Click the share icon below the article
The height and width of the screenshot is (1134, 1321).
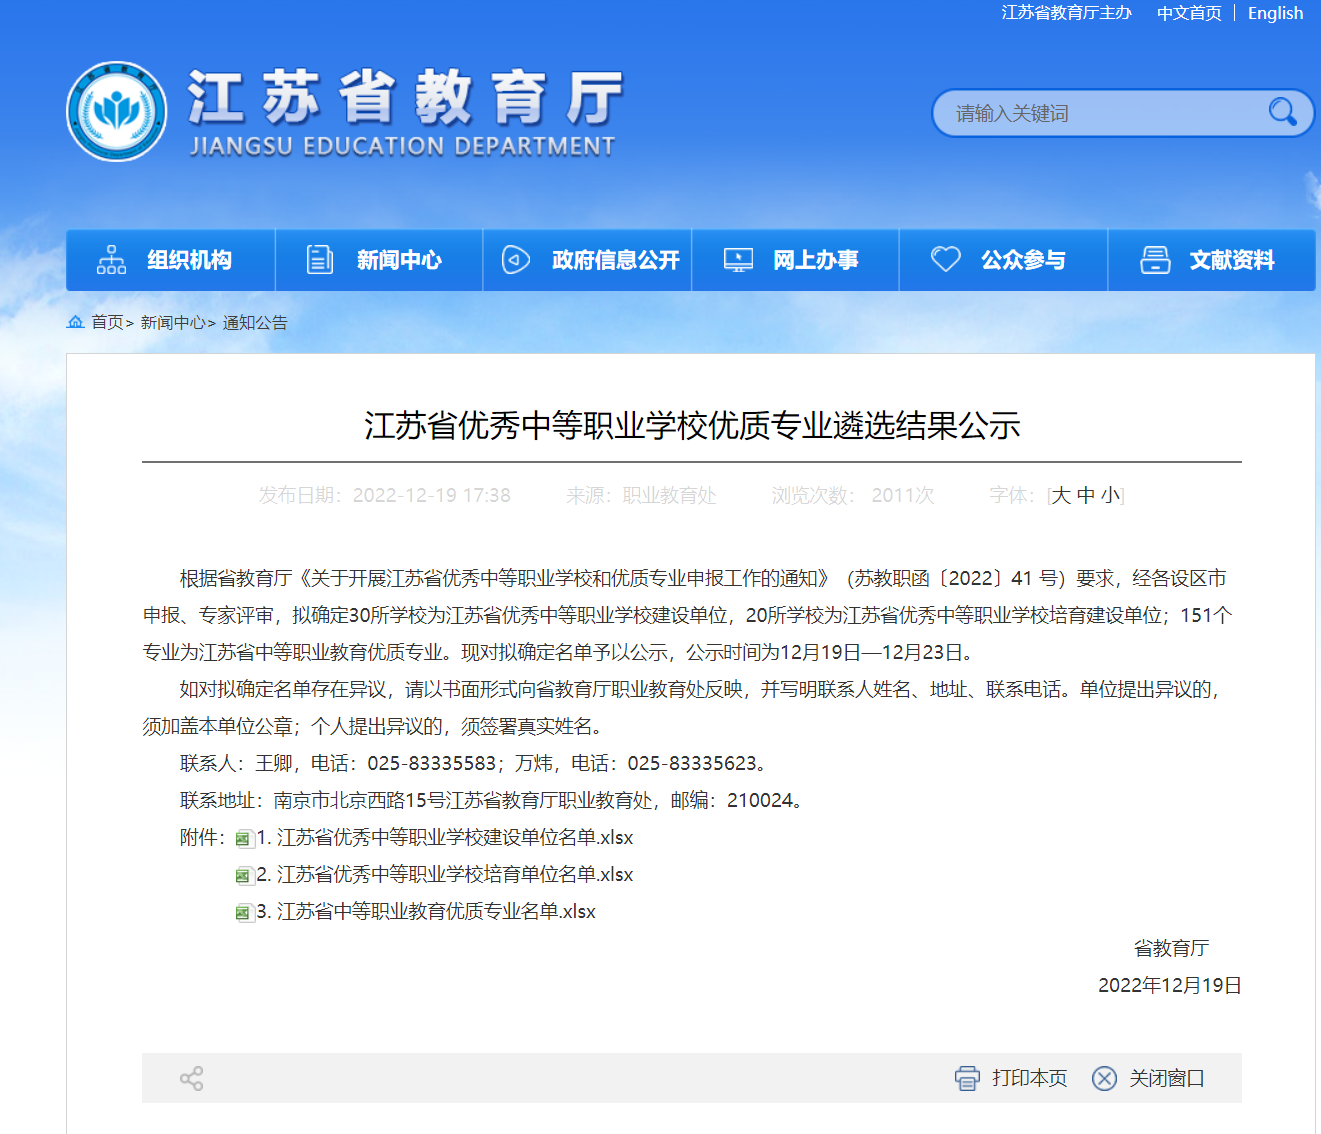tap(191, 1078)
